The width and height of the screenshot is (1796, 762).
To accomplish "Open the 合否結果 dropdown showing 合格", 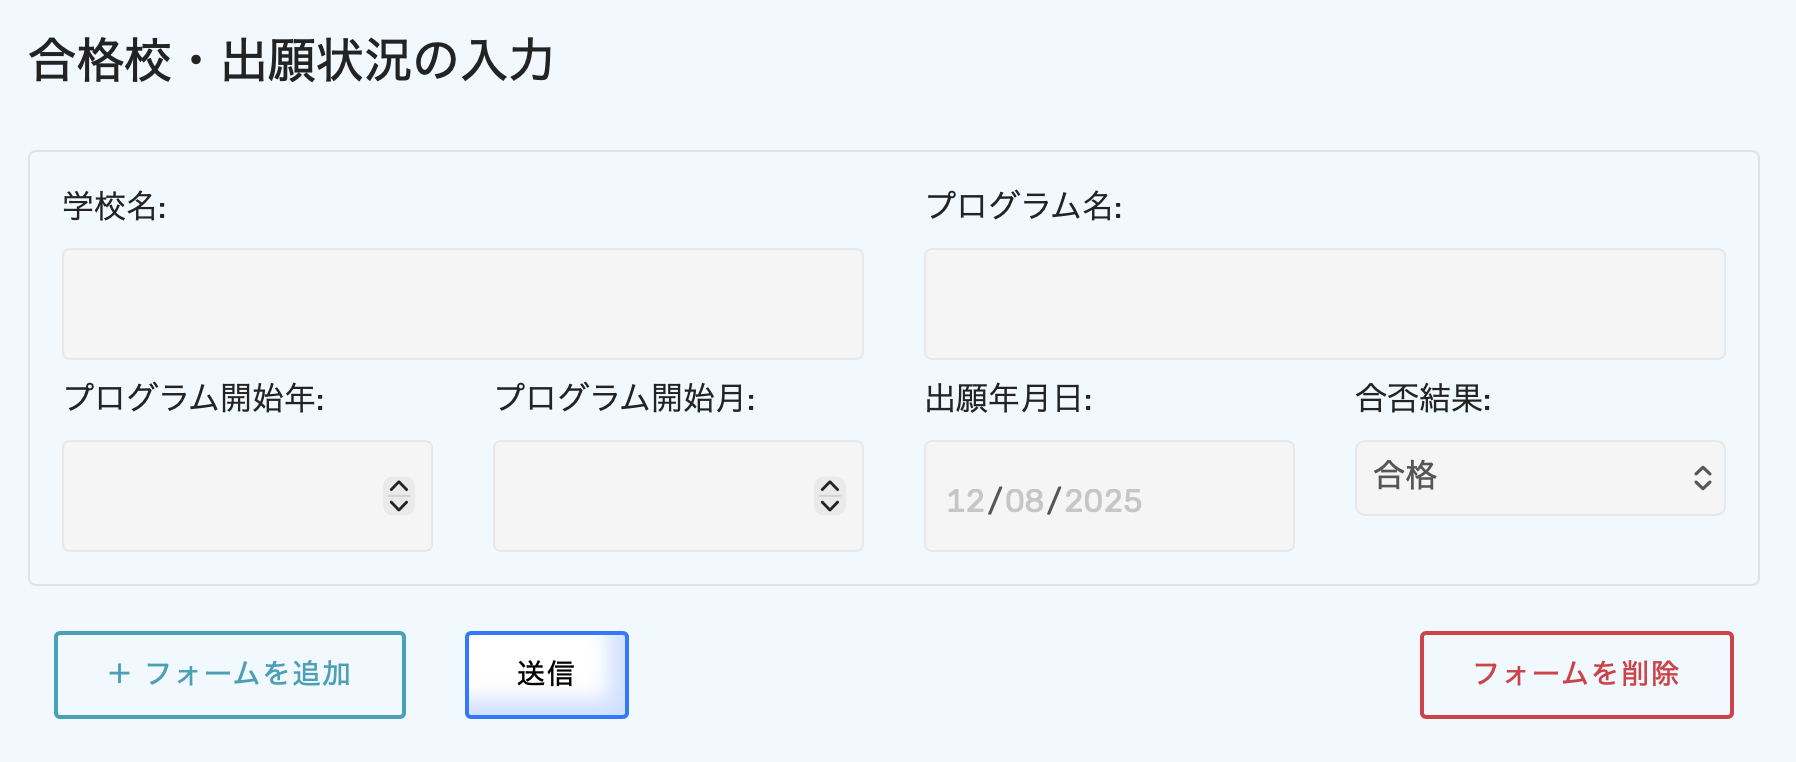I will pyautogui.click(x=1539, y=478).
